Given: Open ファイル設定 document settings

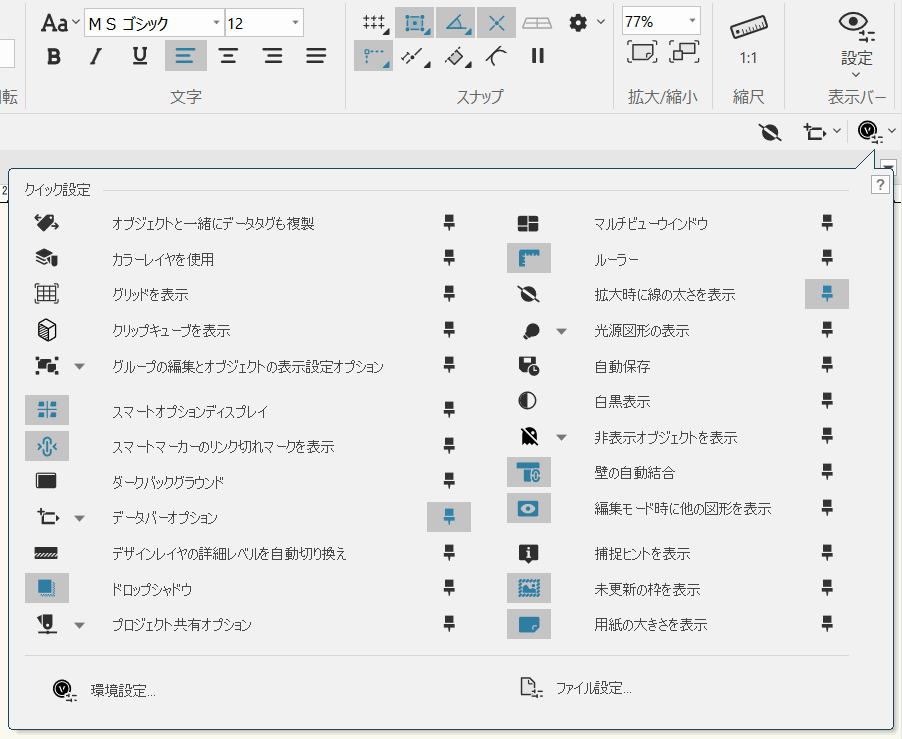Looking at the screenshot, I should [576, 687].
